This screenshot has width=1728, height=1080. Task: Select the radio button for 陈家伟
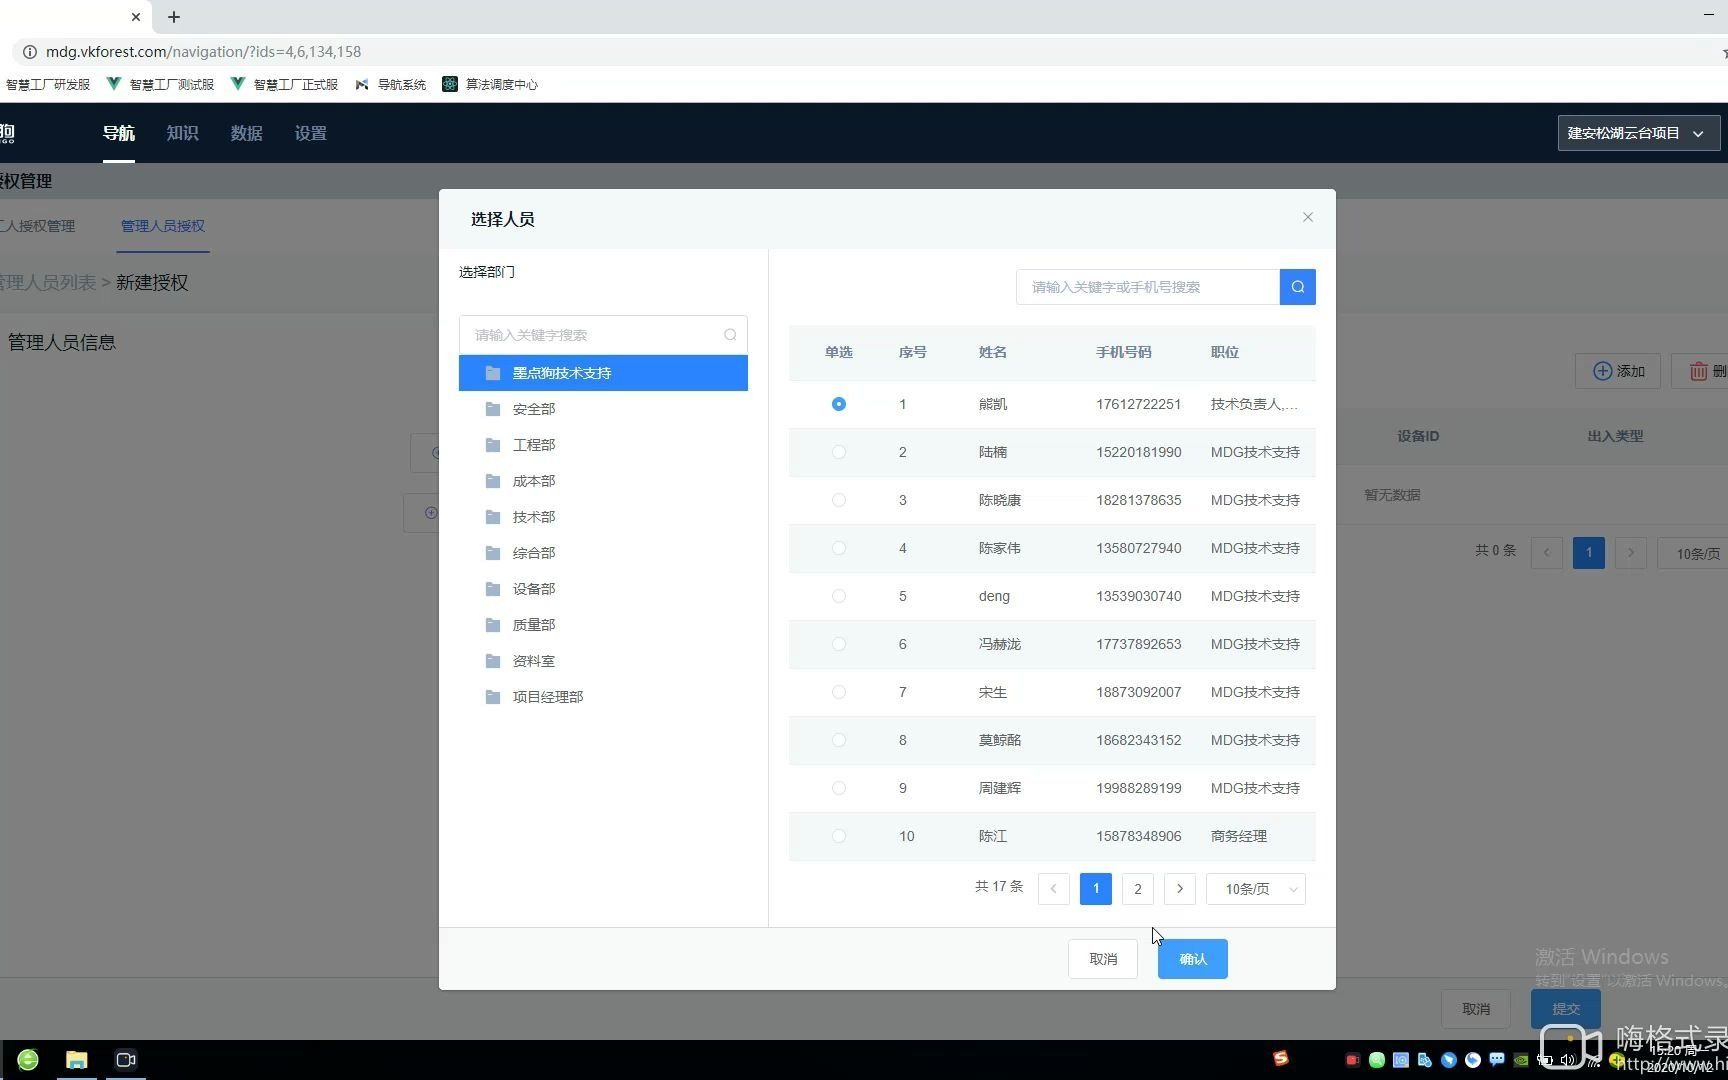click(839, 548)
